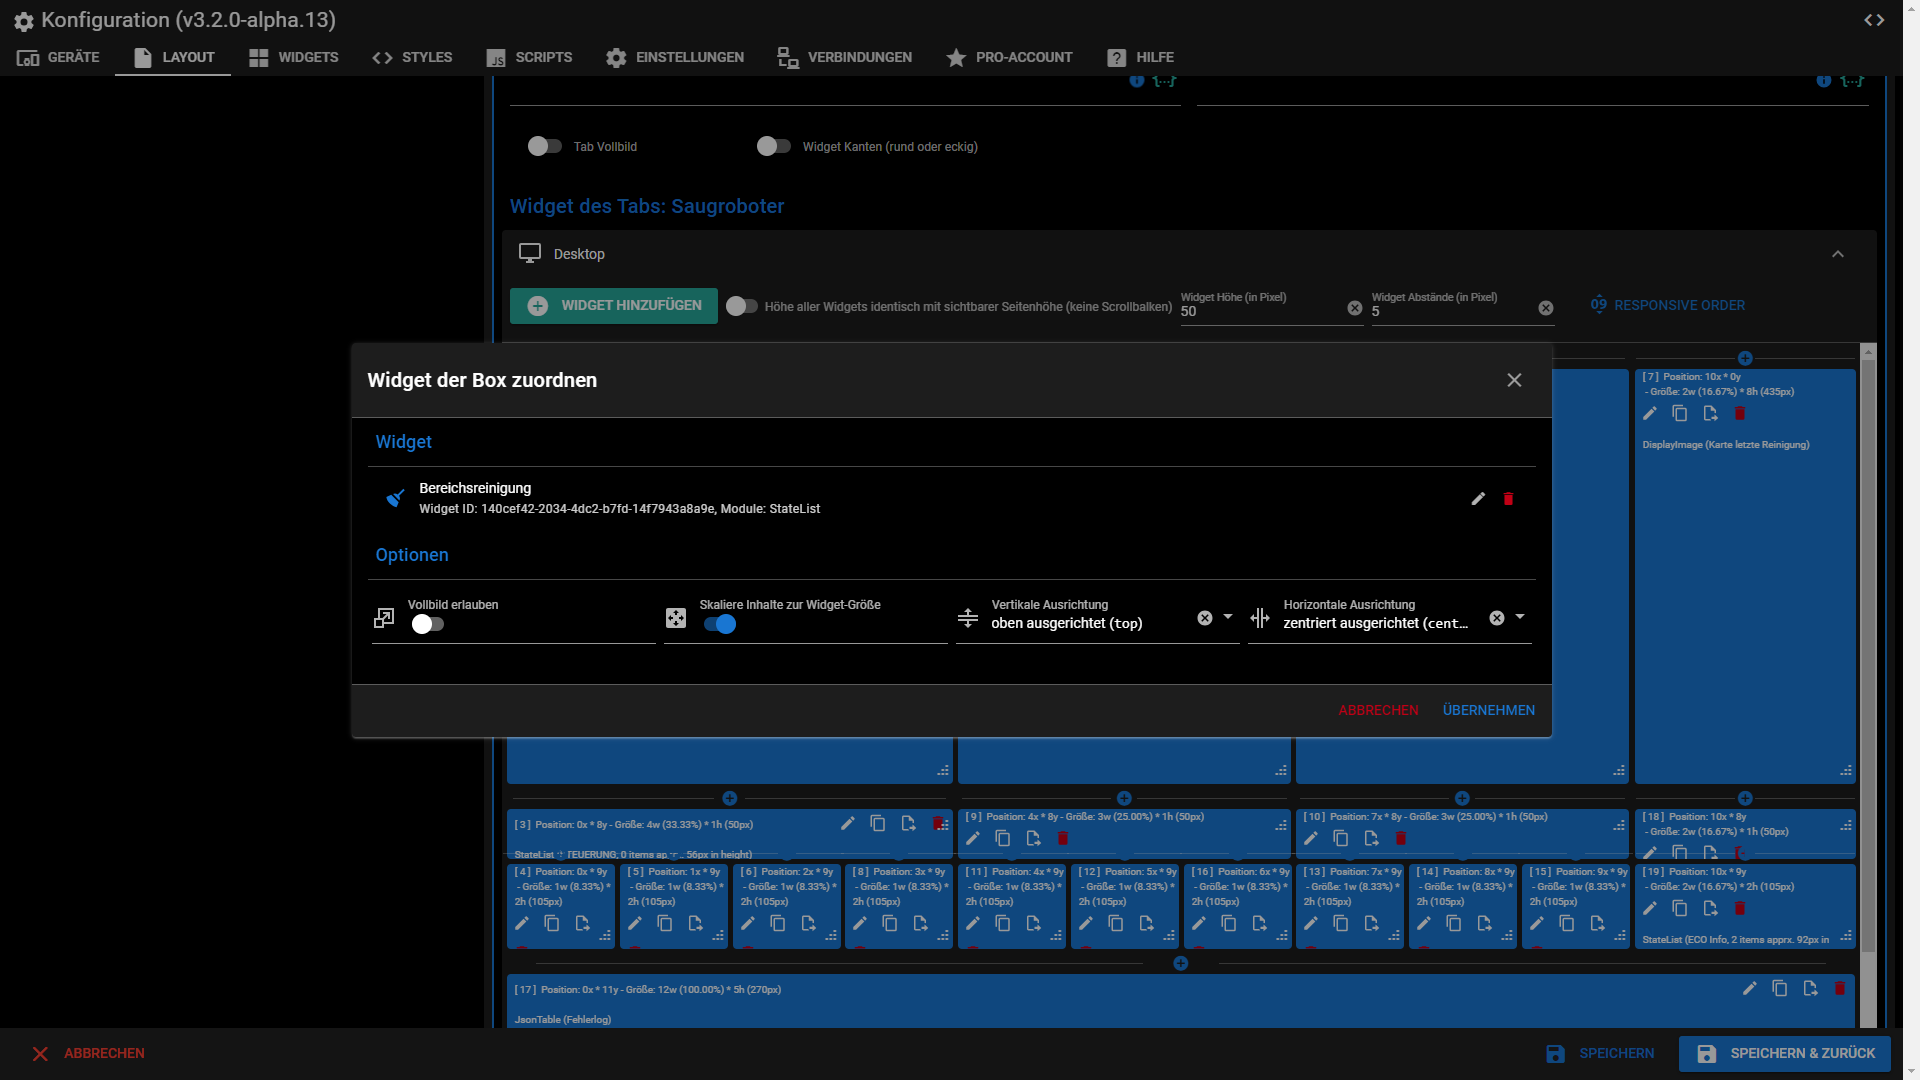Click the copy-to-tab icon of box [17]
Screen dimensions: 1920x1080
click(1810, 989)
